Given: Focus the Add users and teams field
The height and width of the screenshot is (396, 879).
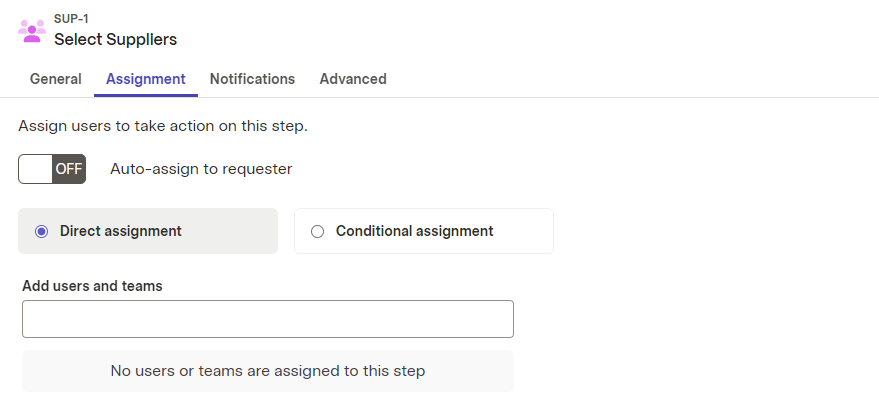Looking at the screenshot, I should coord(268,319).
